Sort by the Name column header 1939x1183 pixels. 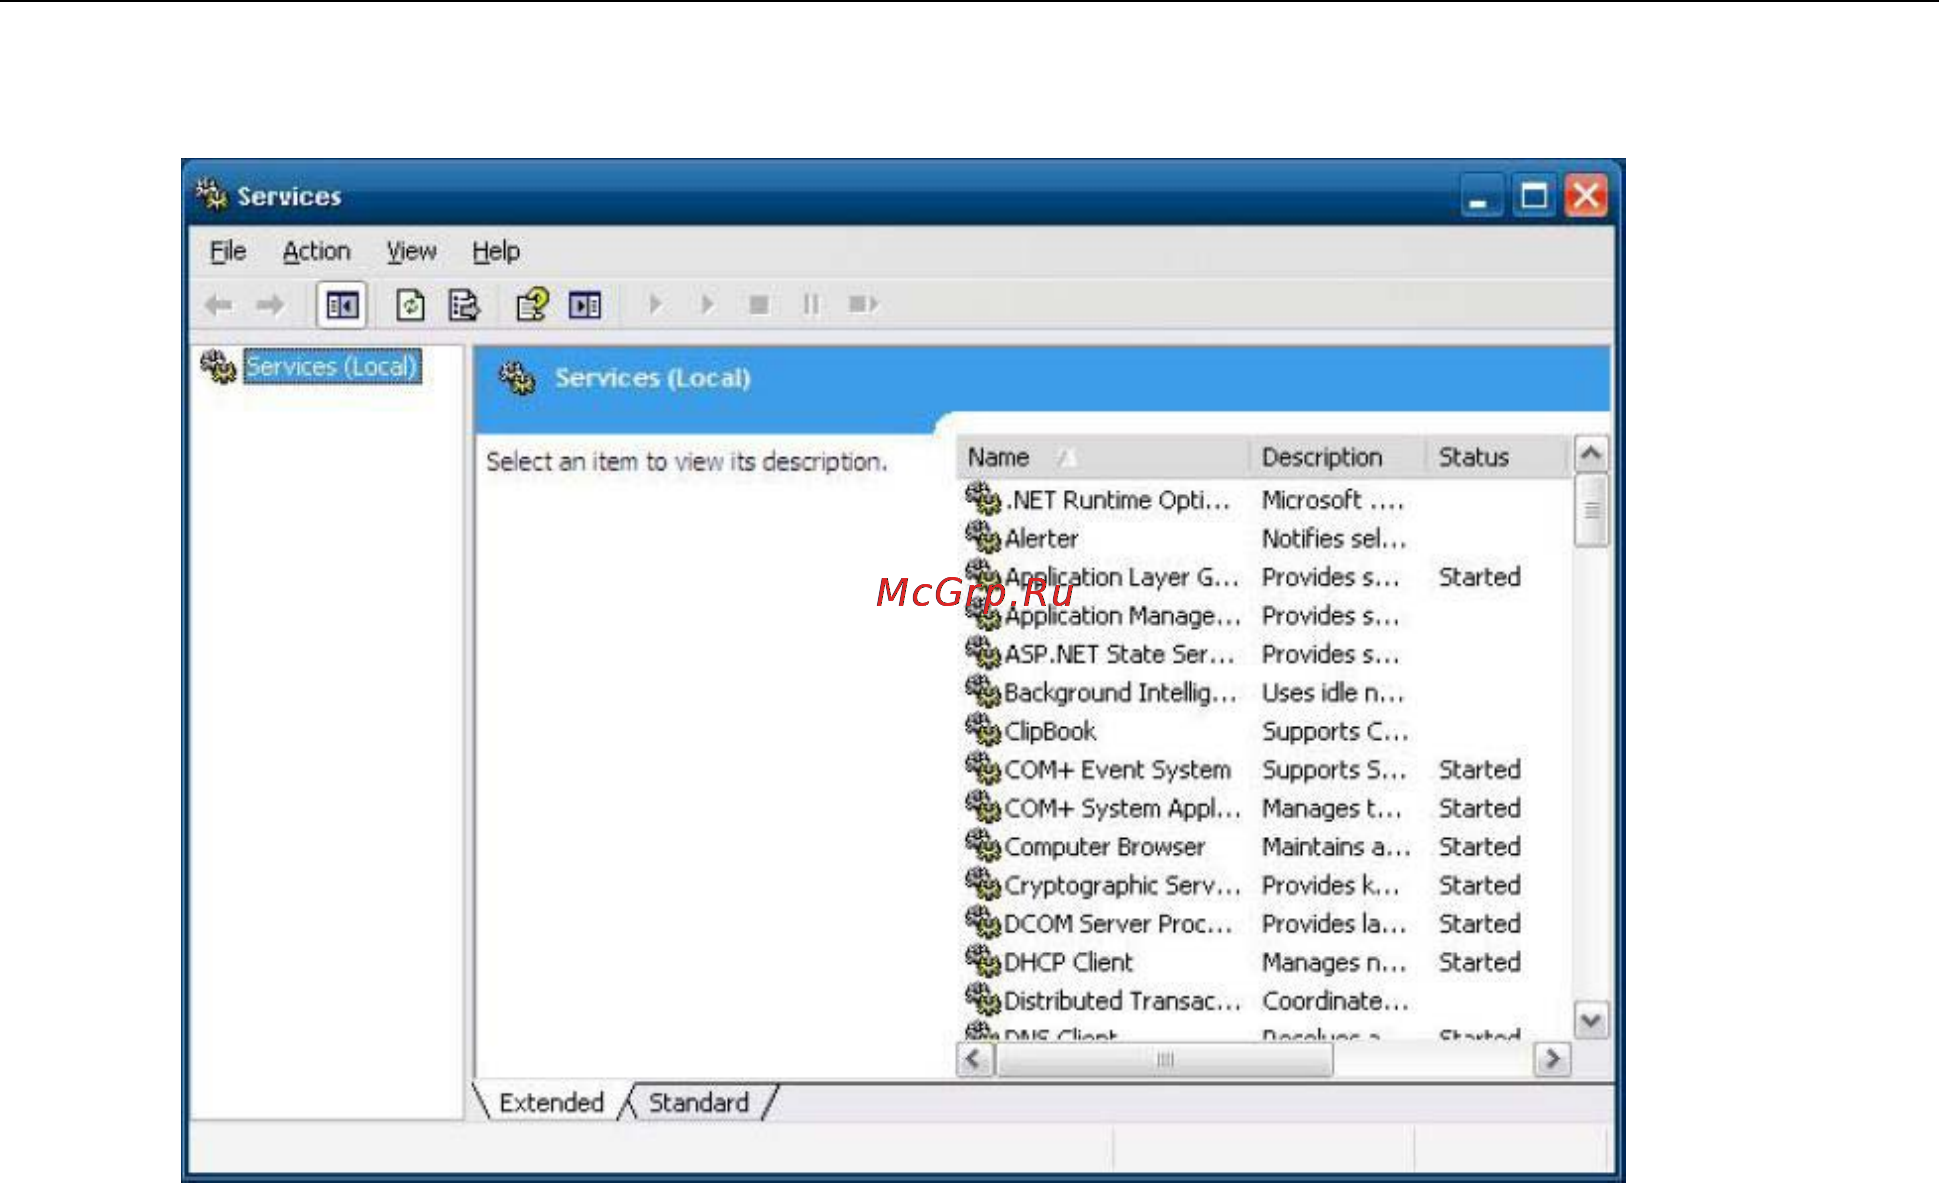pos(1102,457)
